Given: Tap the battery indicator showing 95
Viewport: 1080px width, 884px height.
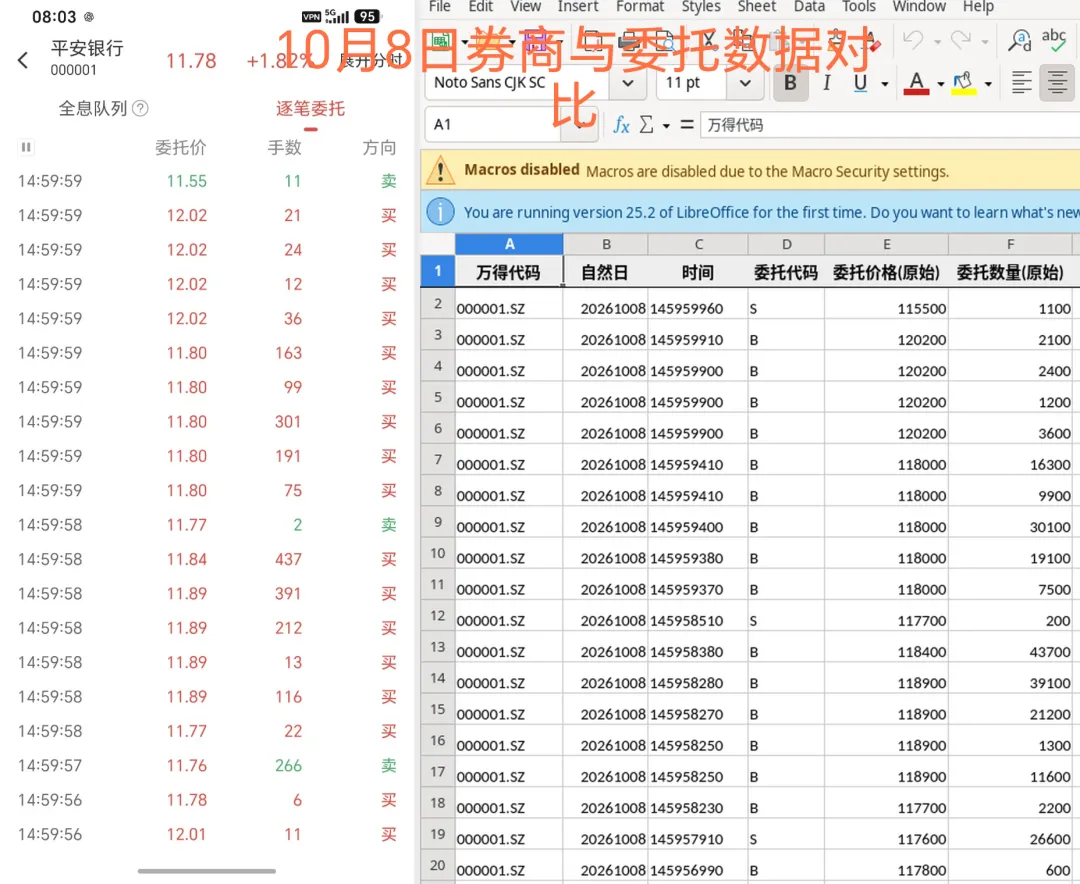Looking at the screenshot, I should [x=367, y=17].
